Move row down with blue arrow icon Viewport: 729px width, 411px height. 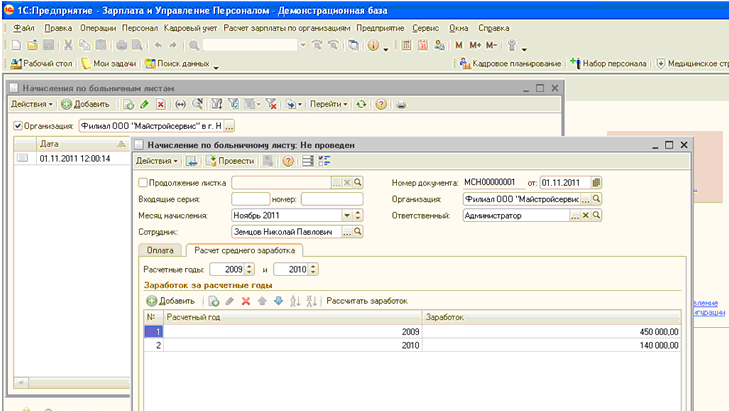[x=278, y=301]
